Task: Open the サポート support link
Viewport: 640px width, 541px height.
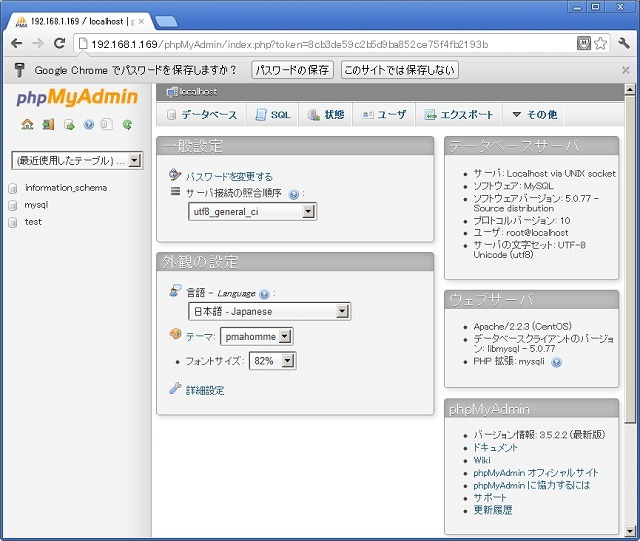Action: [490, 498]
